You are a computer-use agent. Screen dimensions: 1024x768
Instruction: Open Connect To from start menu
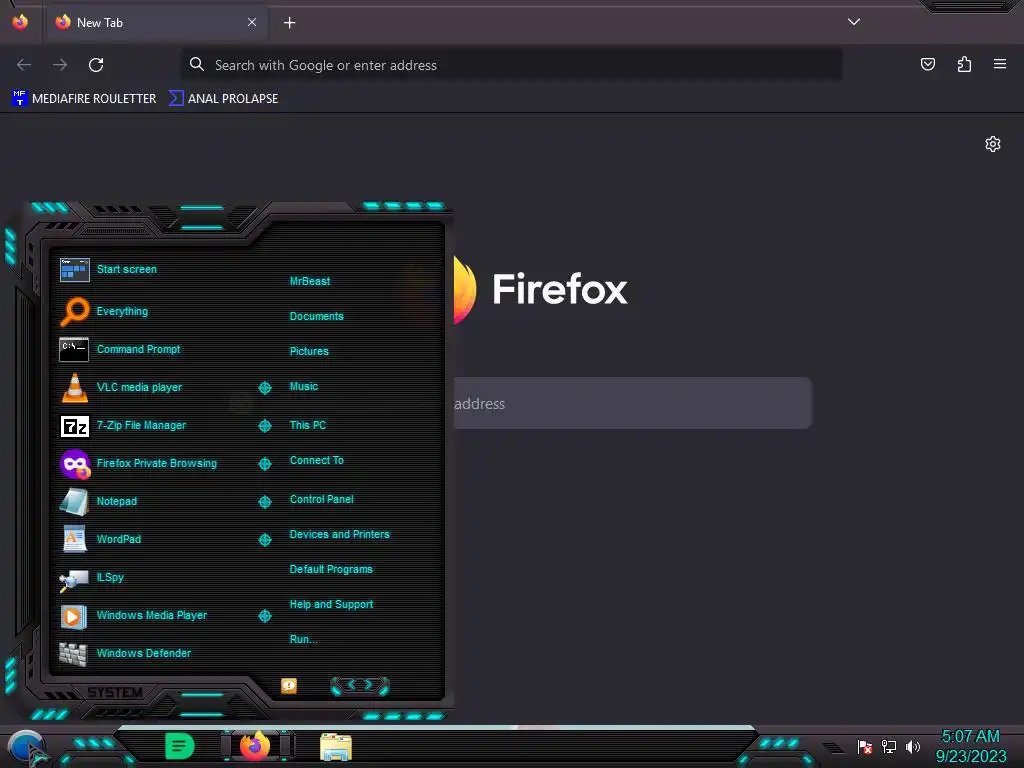point(316,460)
